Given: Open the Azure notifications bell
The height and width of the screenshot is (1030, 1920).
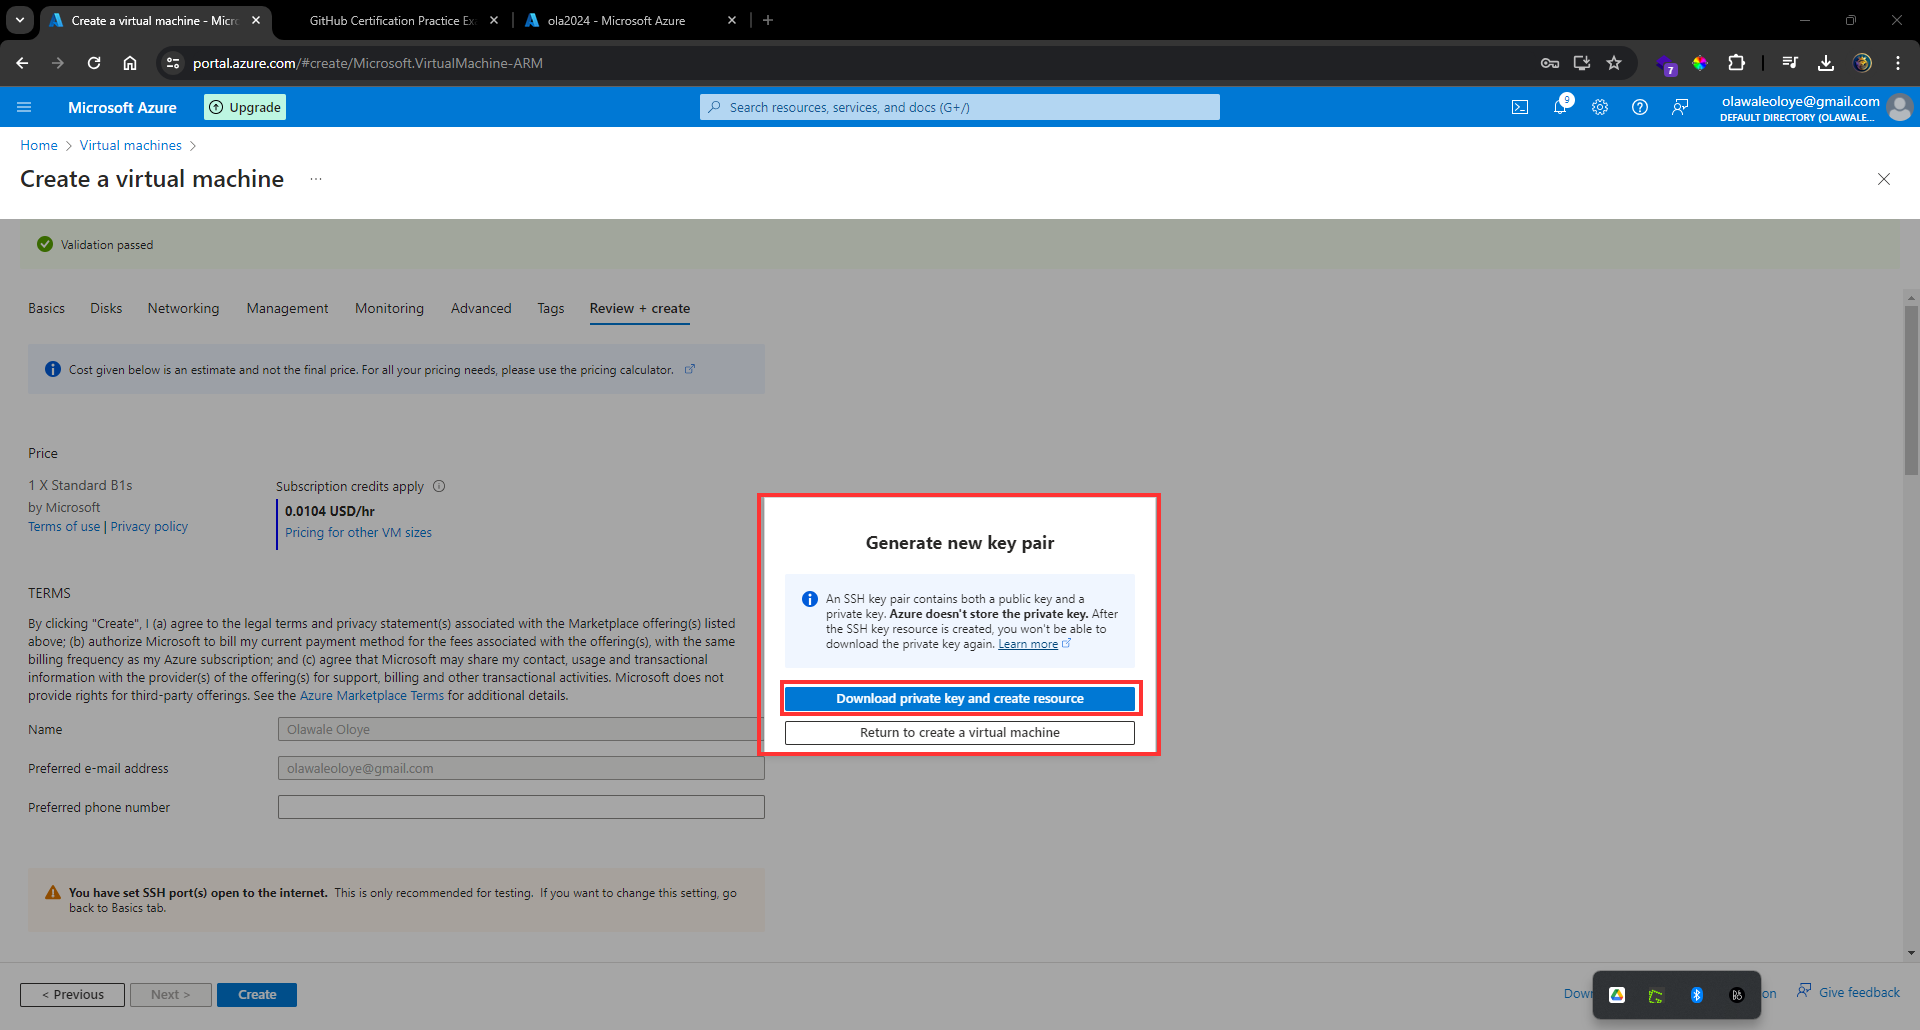Looking at the screenshot, I should point(1560,107).
